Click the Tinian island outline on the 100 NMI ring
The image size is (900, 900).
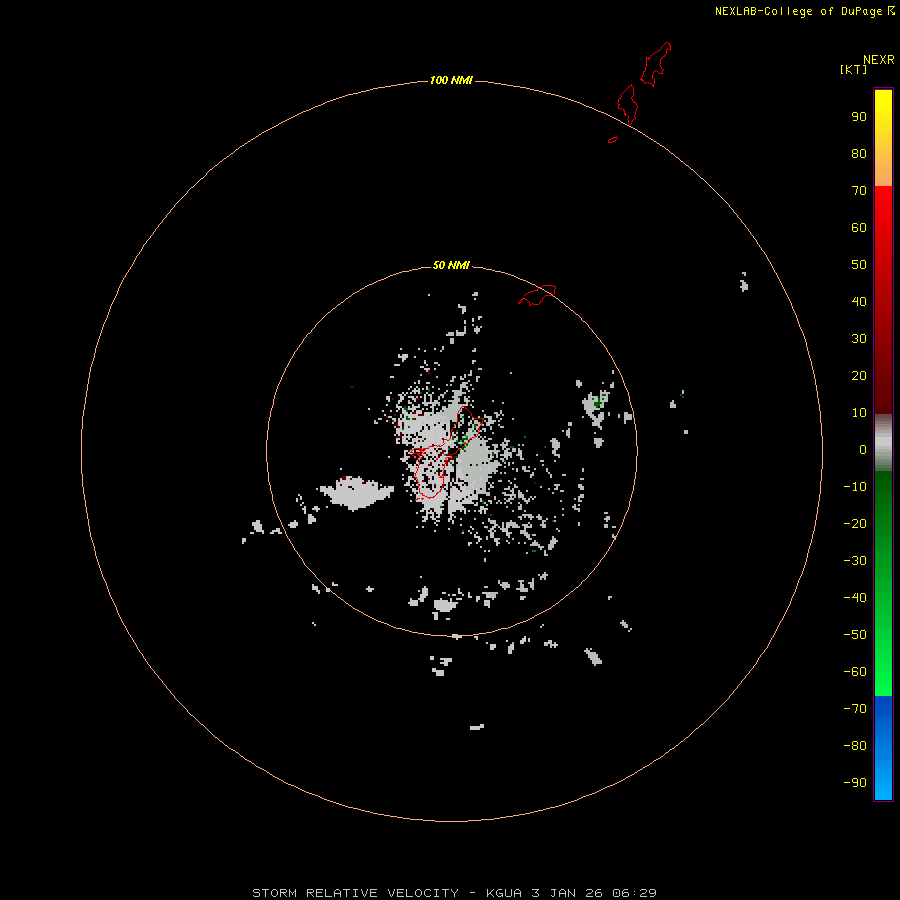[627, 104]
